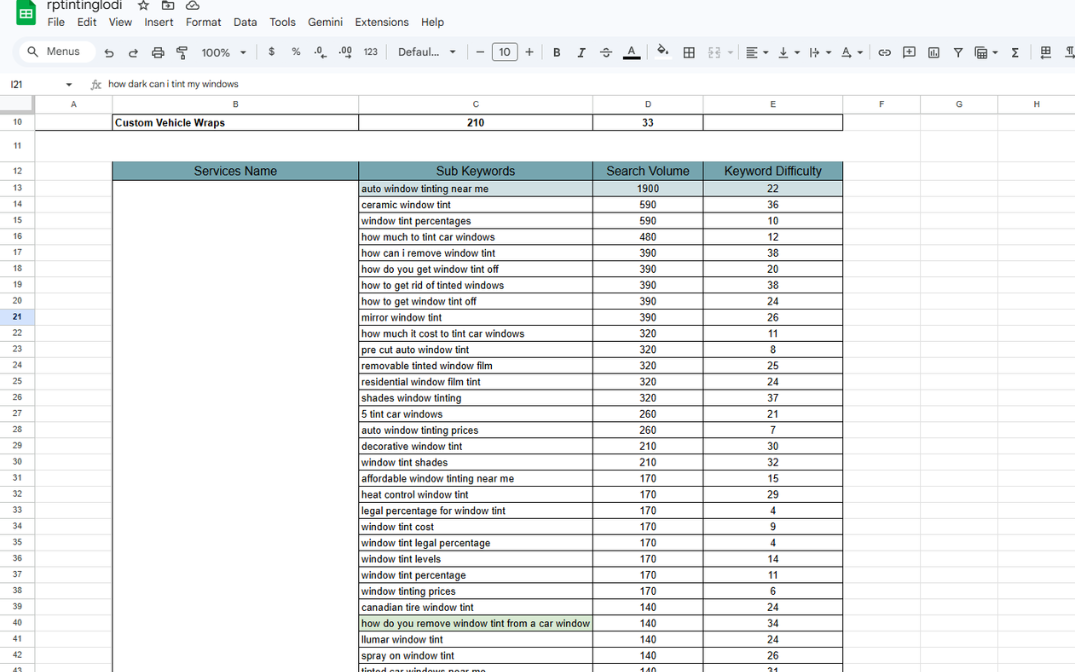Image resolution: width=1075 pixels, height=672 pixels.
Task: Open the Borders grid tool
Action: click(x=689, y=53)
